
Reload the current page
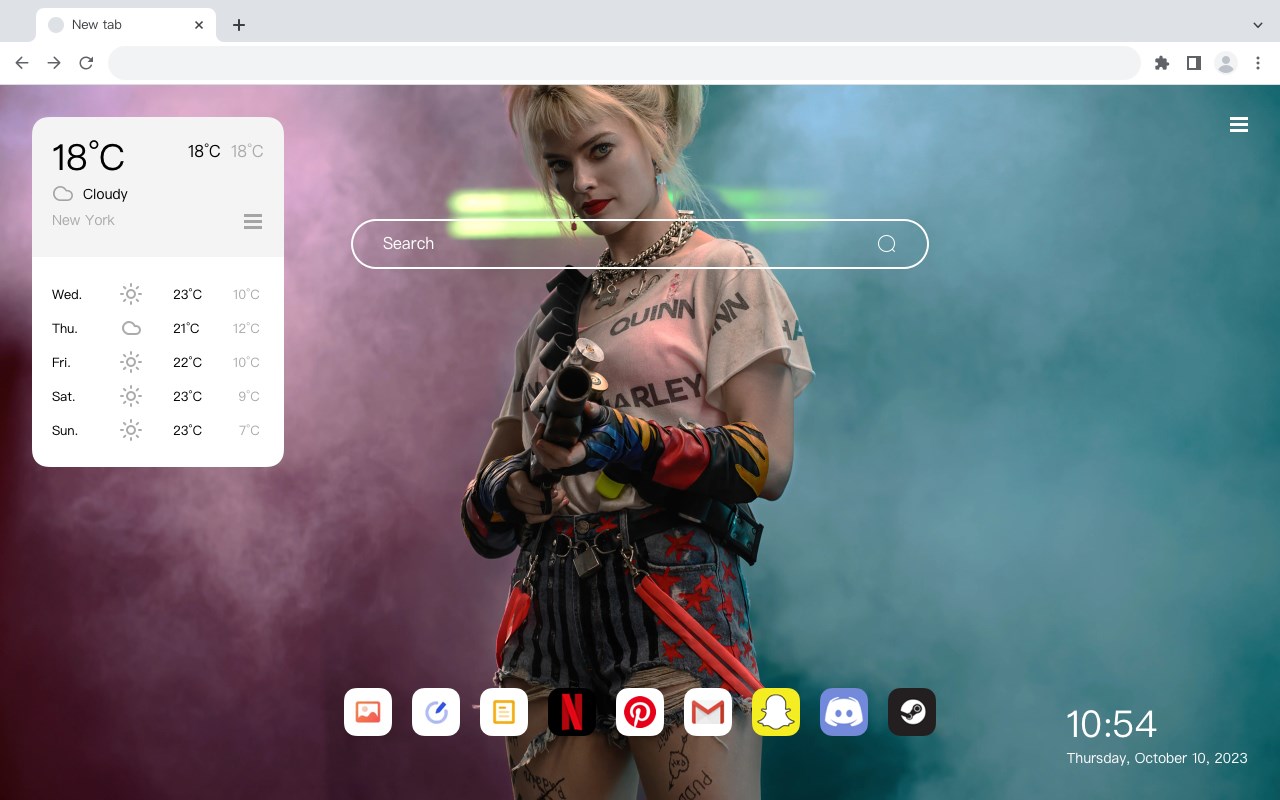pyautogui.click(x=86, y=63)
